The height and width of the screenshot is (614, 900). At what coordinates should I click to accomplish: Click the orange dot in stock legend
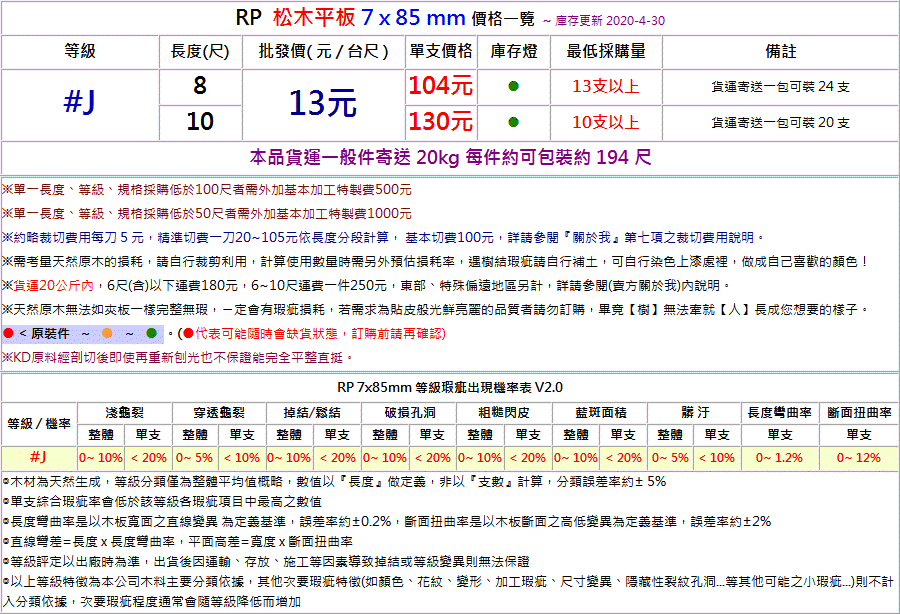(107, 333)
